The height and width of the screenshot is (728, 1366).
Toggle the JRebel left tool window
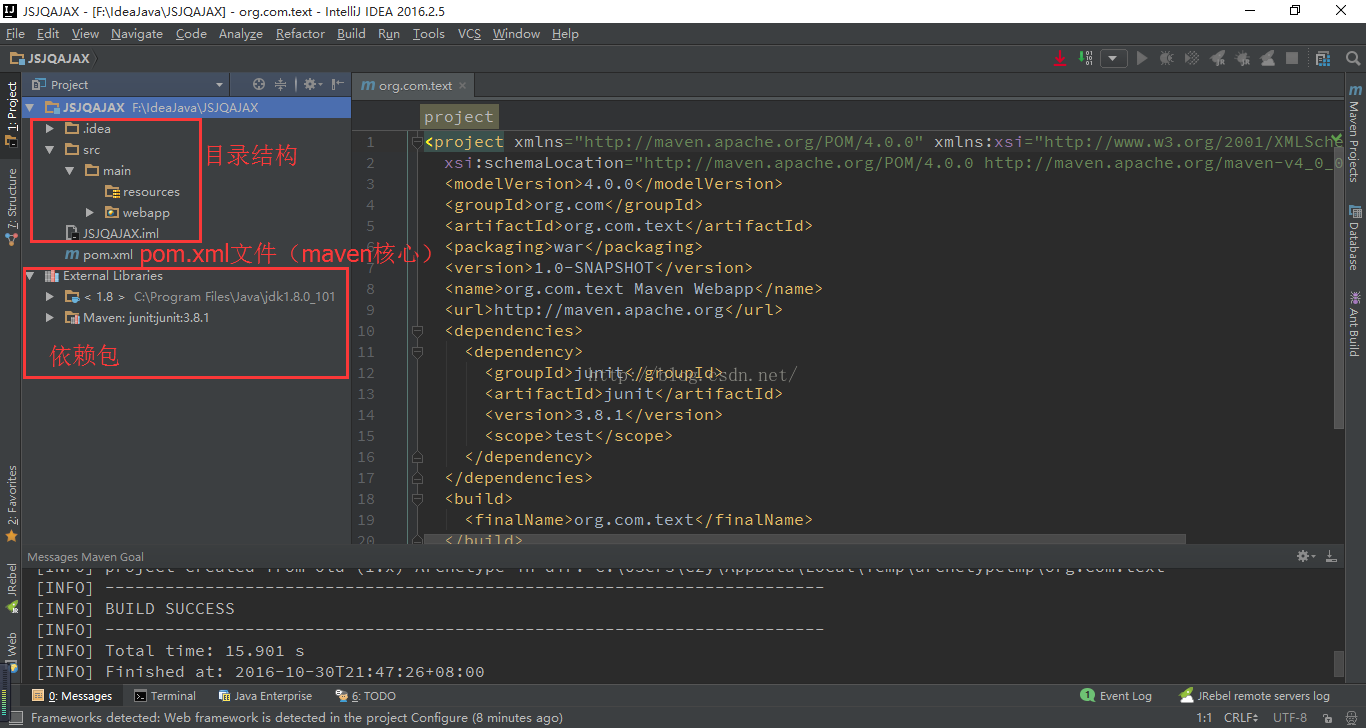pyautogui.click(x=12, y=587)
